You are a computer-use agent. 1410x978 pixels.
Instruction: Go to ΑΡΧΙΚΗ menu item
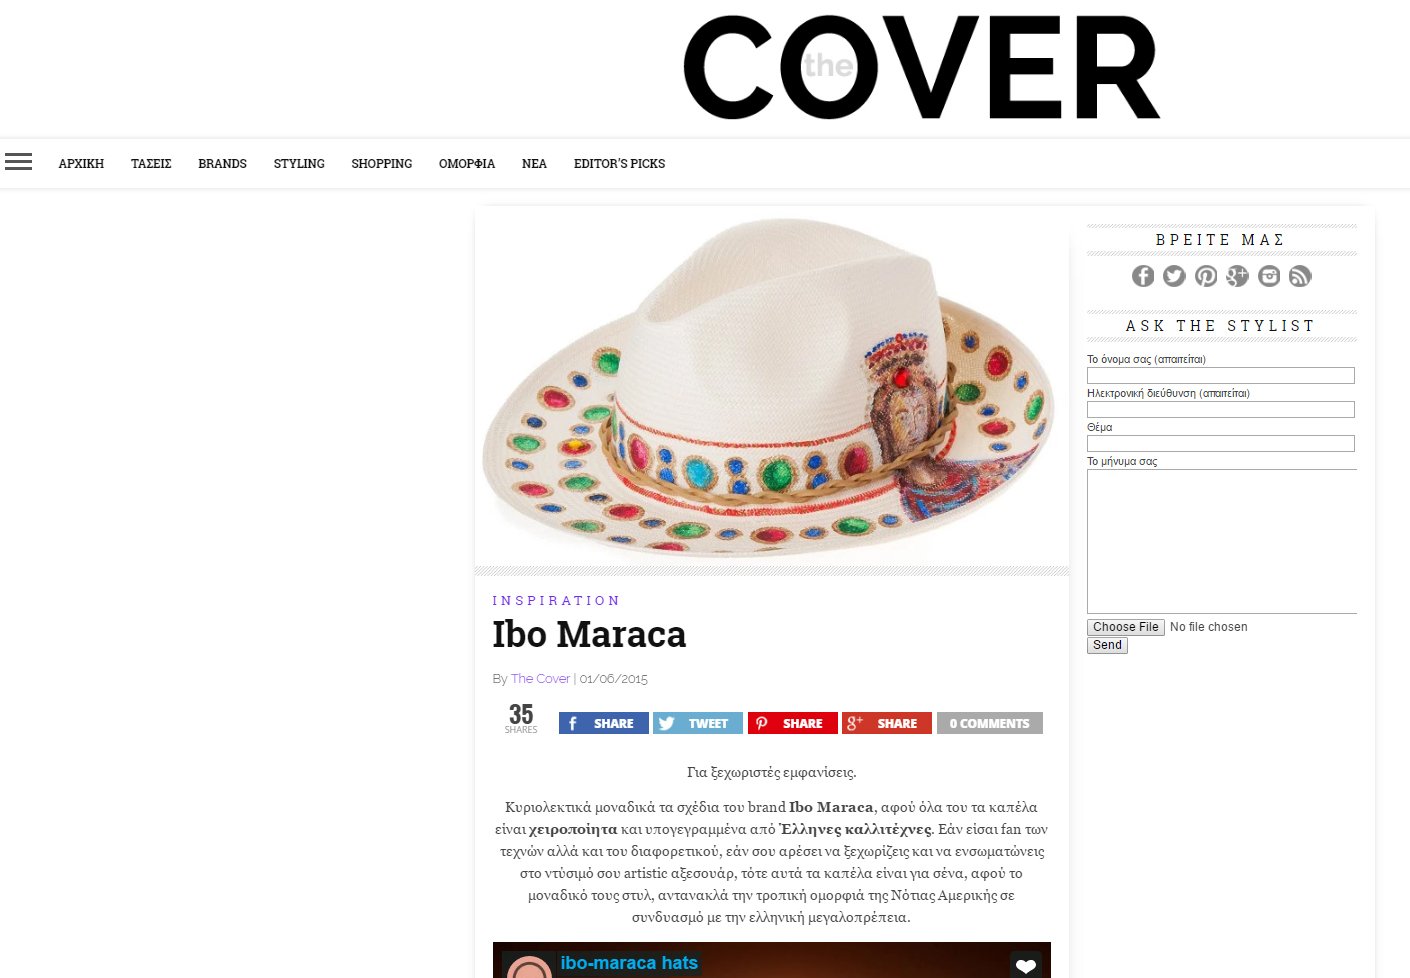(81, 163)
